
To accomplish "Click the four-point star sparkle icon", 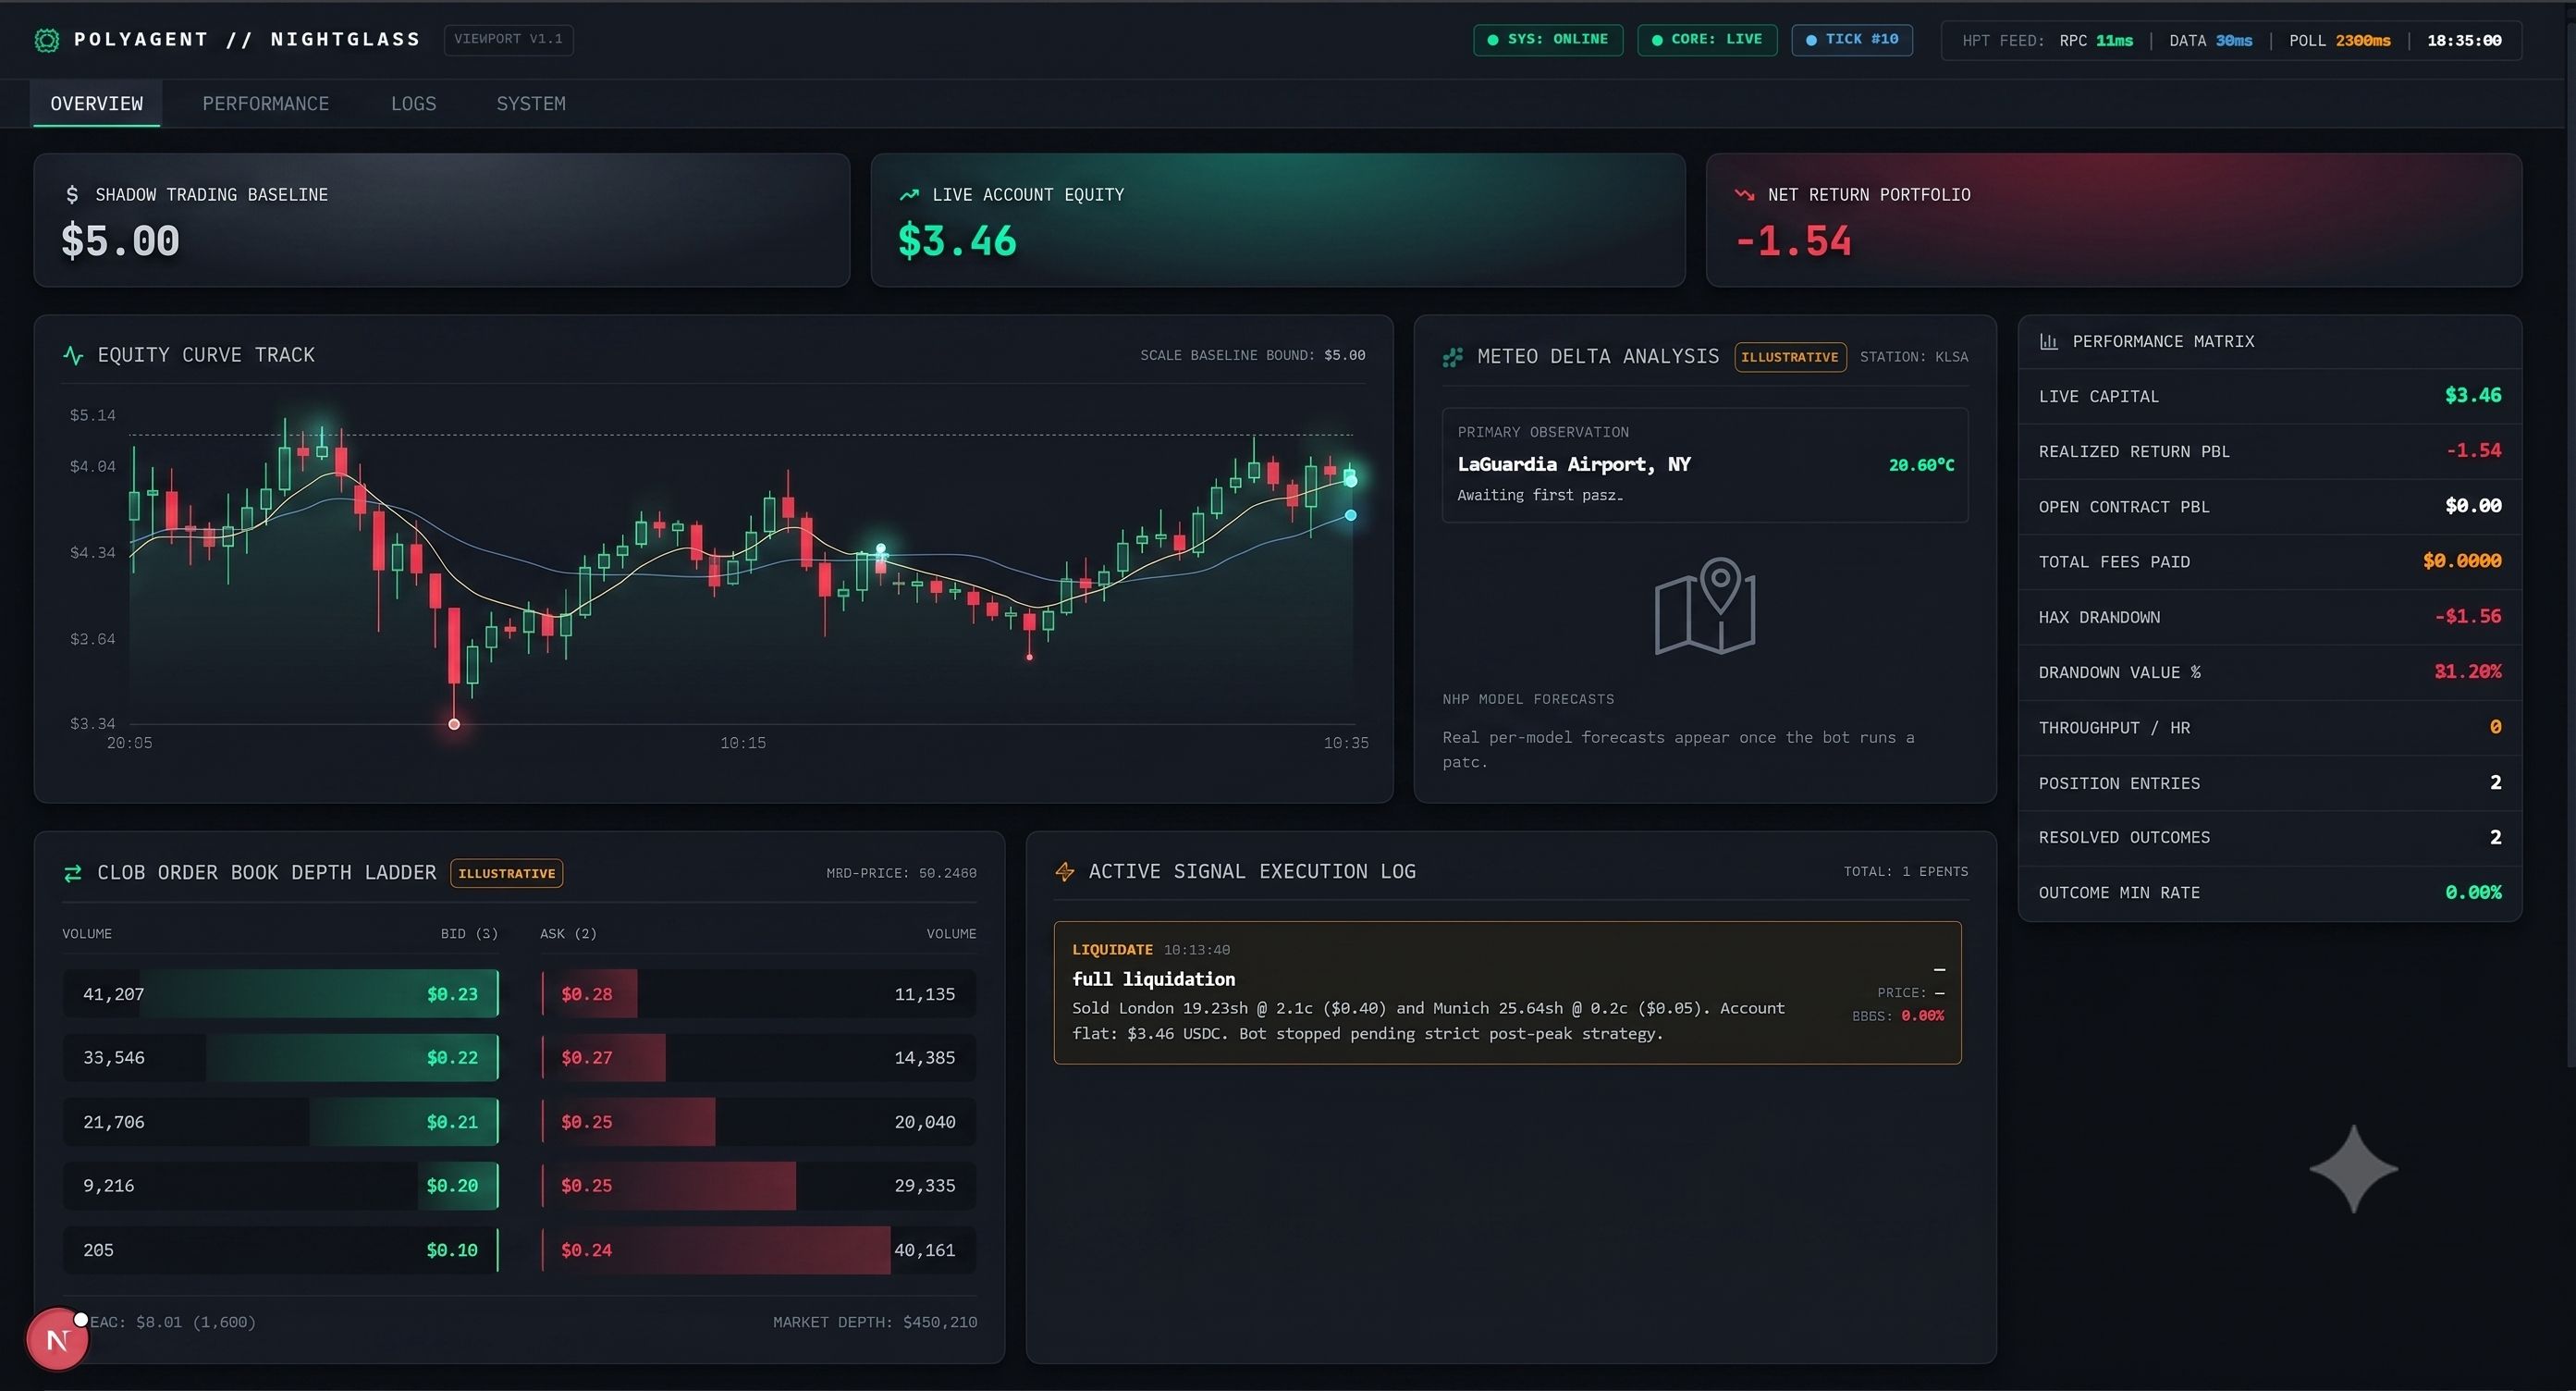I will [x=2354, y=1169].
